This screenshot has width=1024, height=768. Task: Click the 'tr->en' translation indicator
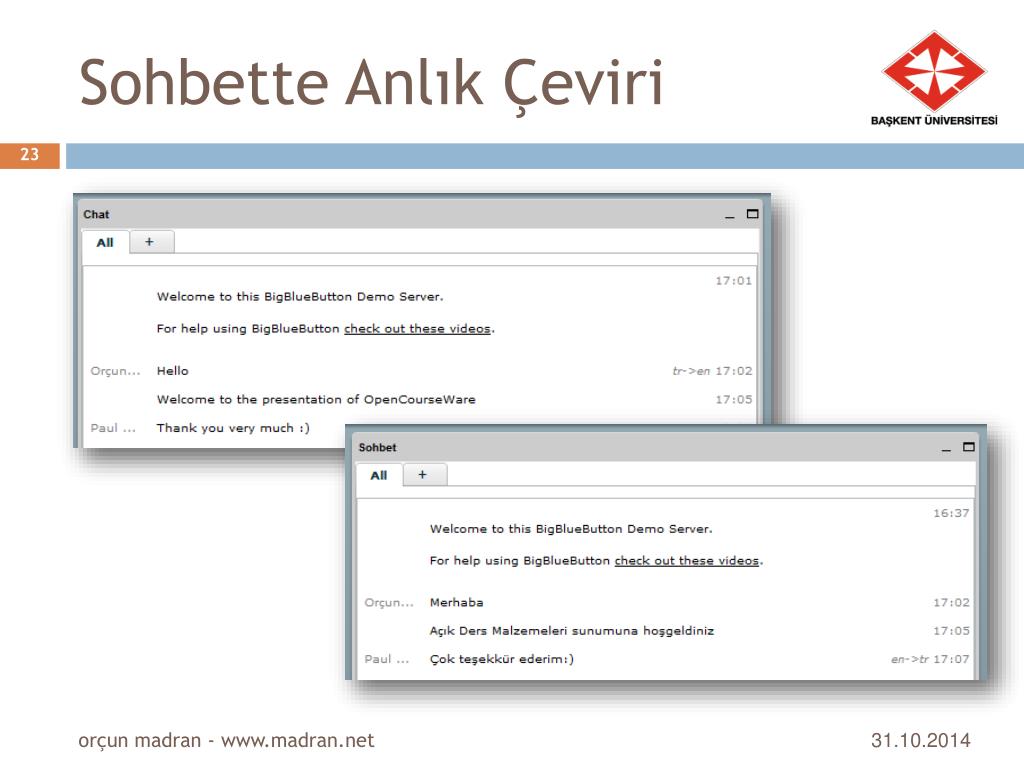(x=691, y=371)
